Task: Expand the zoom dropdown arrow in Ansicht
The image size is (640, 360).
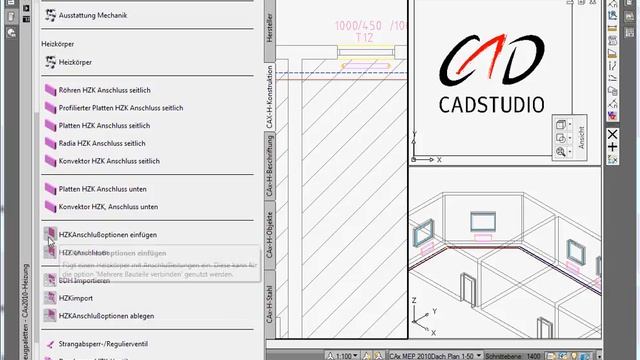Action: [570, 152]
